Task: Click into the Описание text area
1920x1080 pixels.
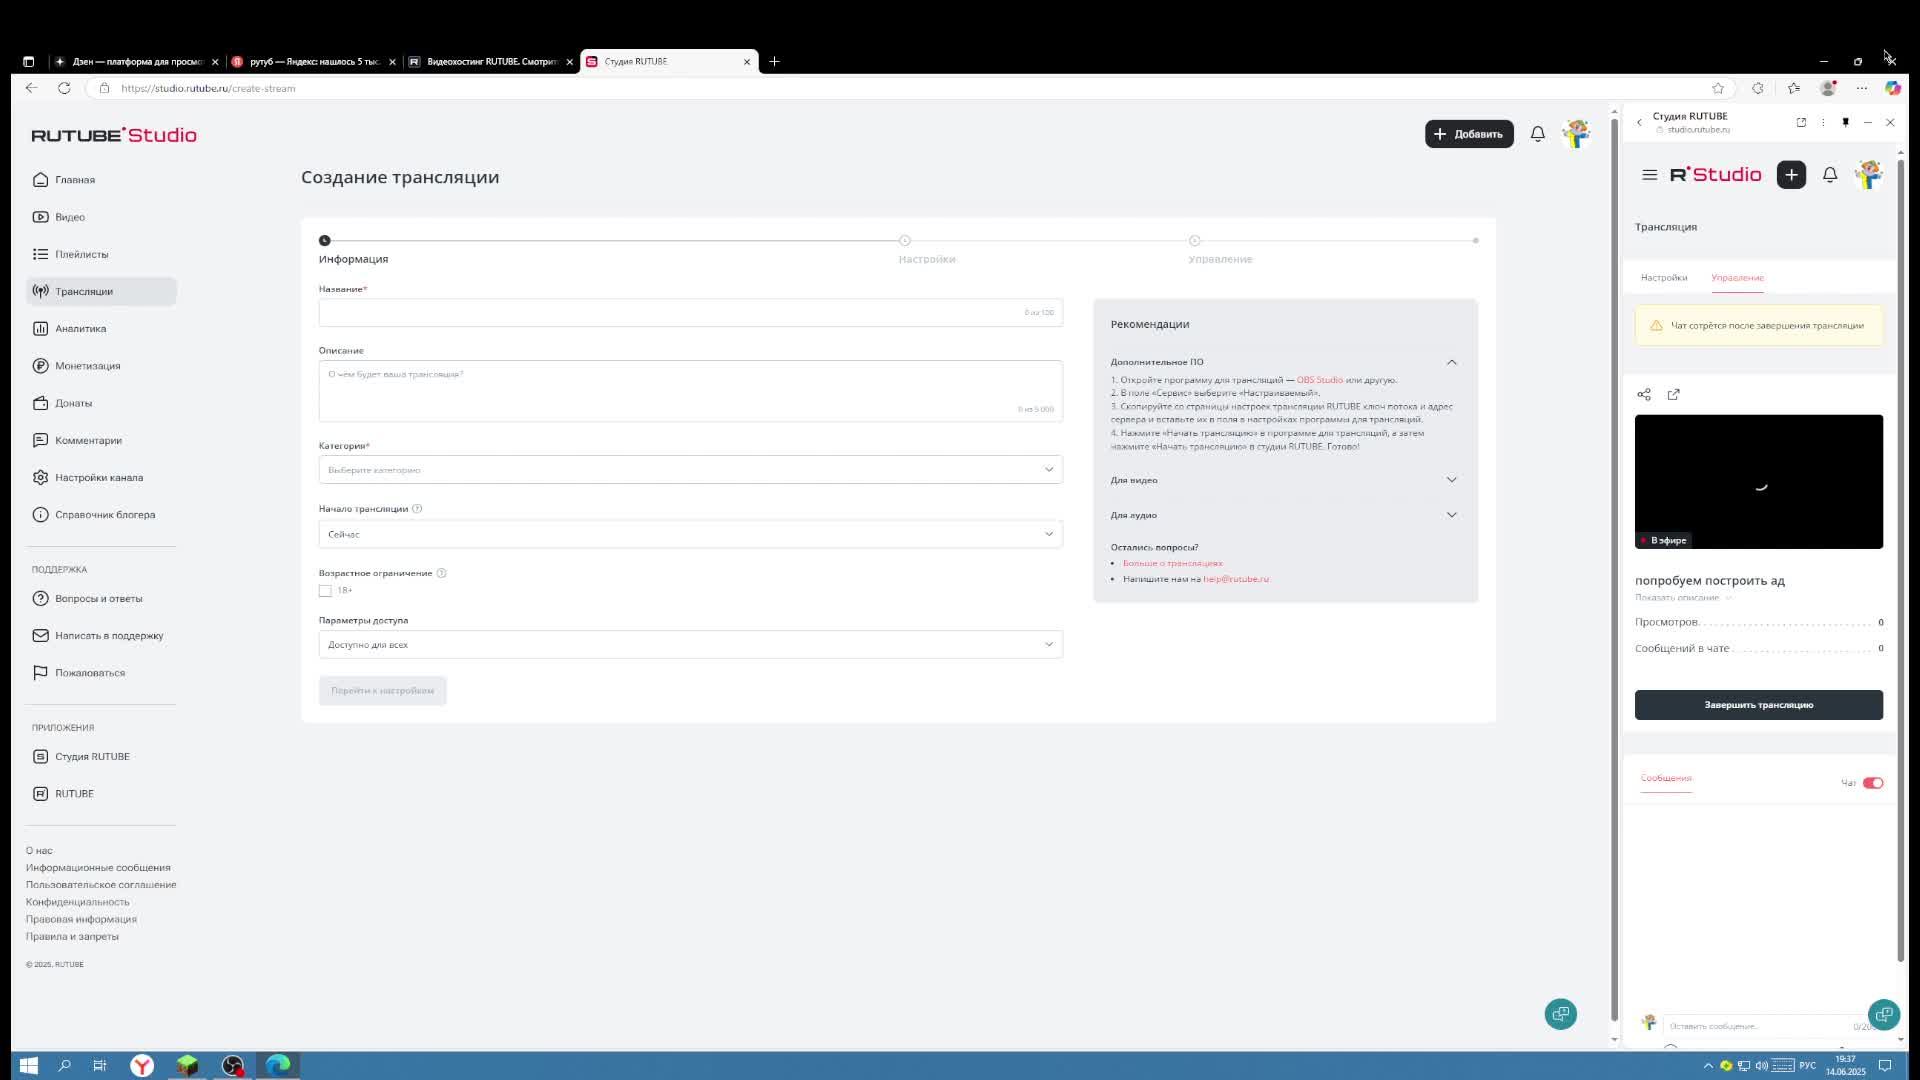Action: tap(691, 391)
